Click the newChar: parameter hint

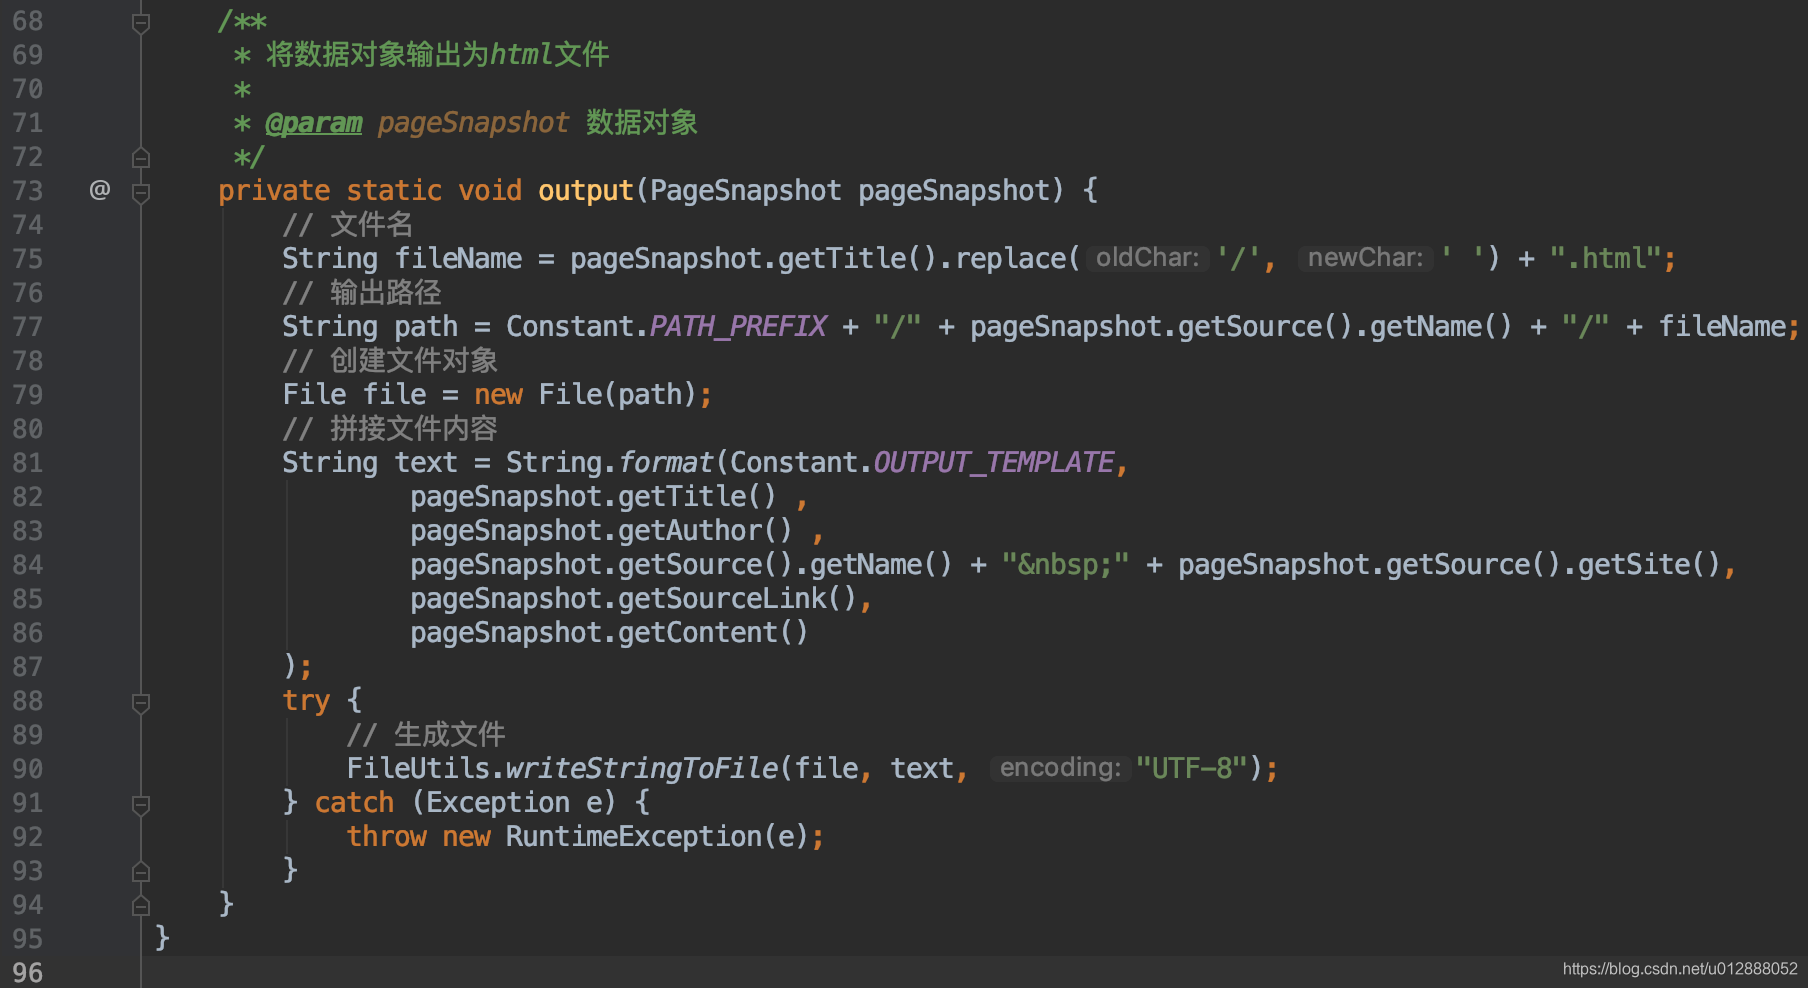(x=1366, y=258)
